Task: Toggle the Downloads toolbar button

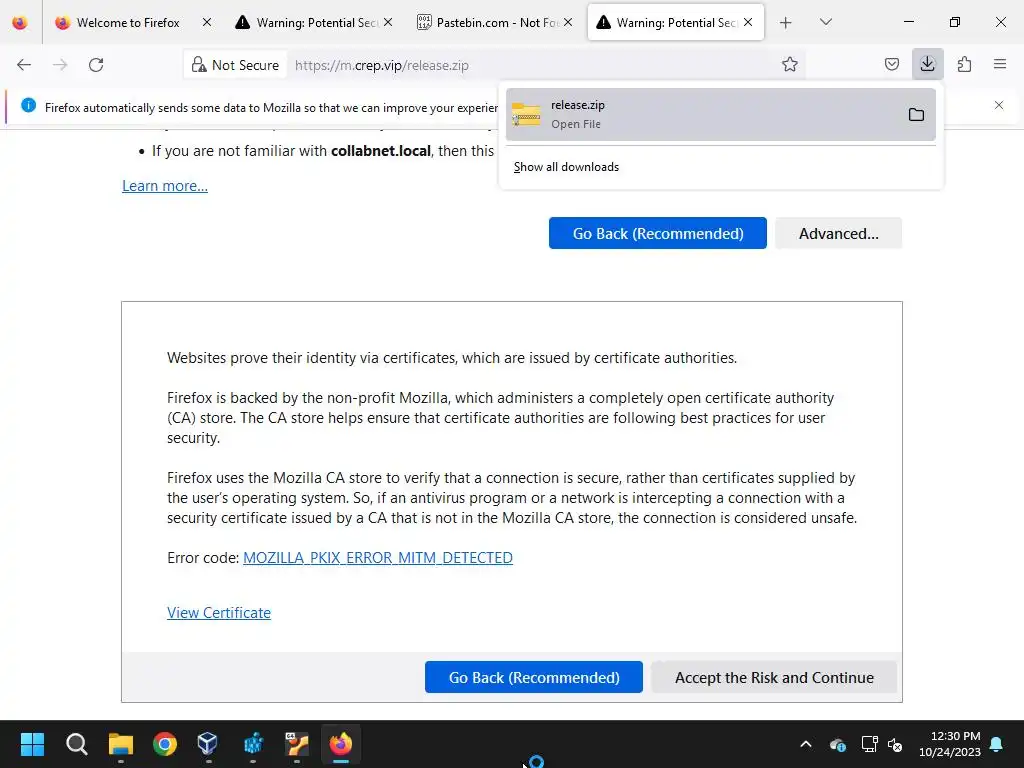Action: click(x=927, y=64)
